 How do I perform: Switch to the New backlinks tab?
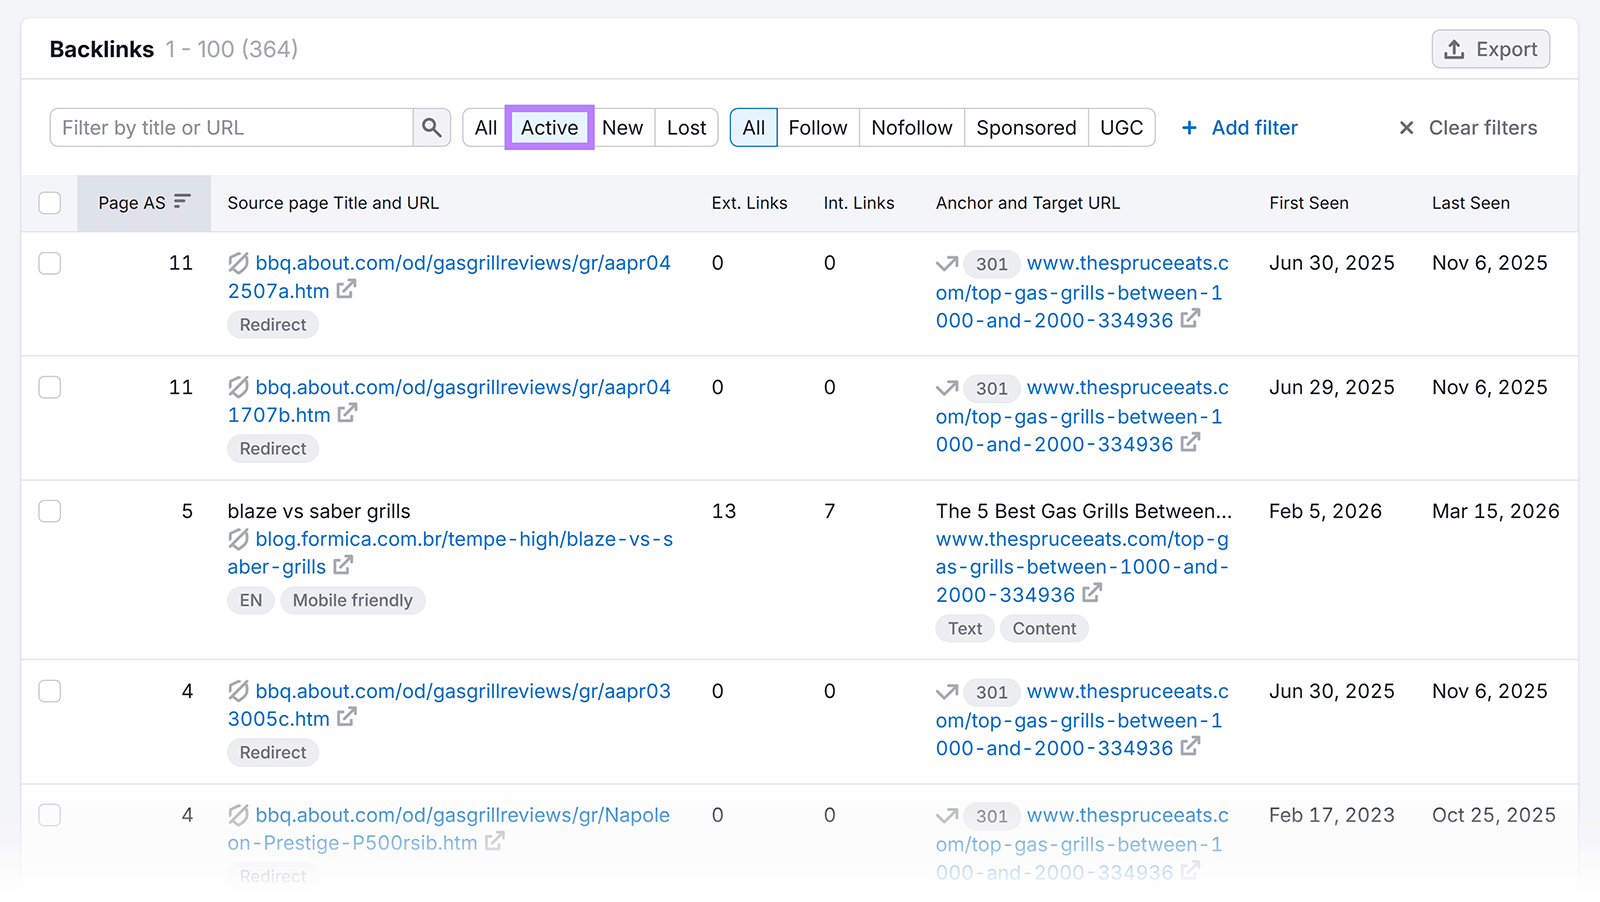click(623, 127)
